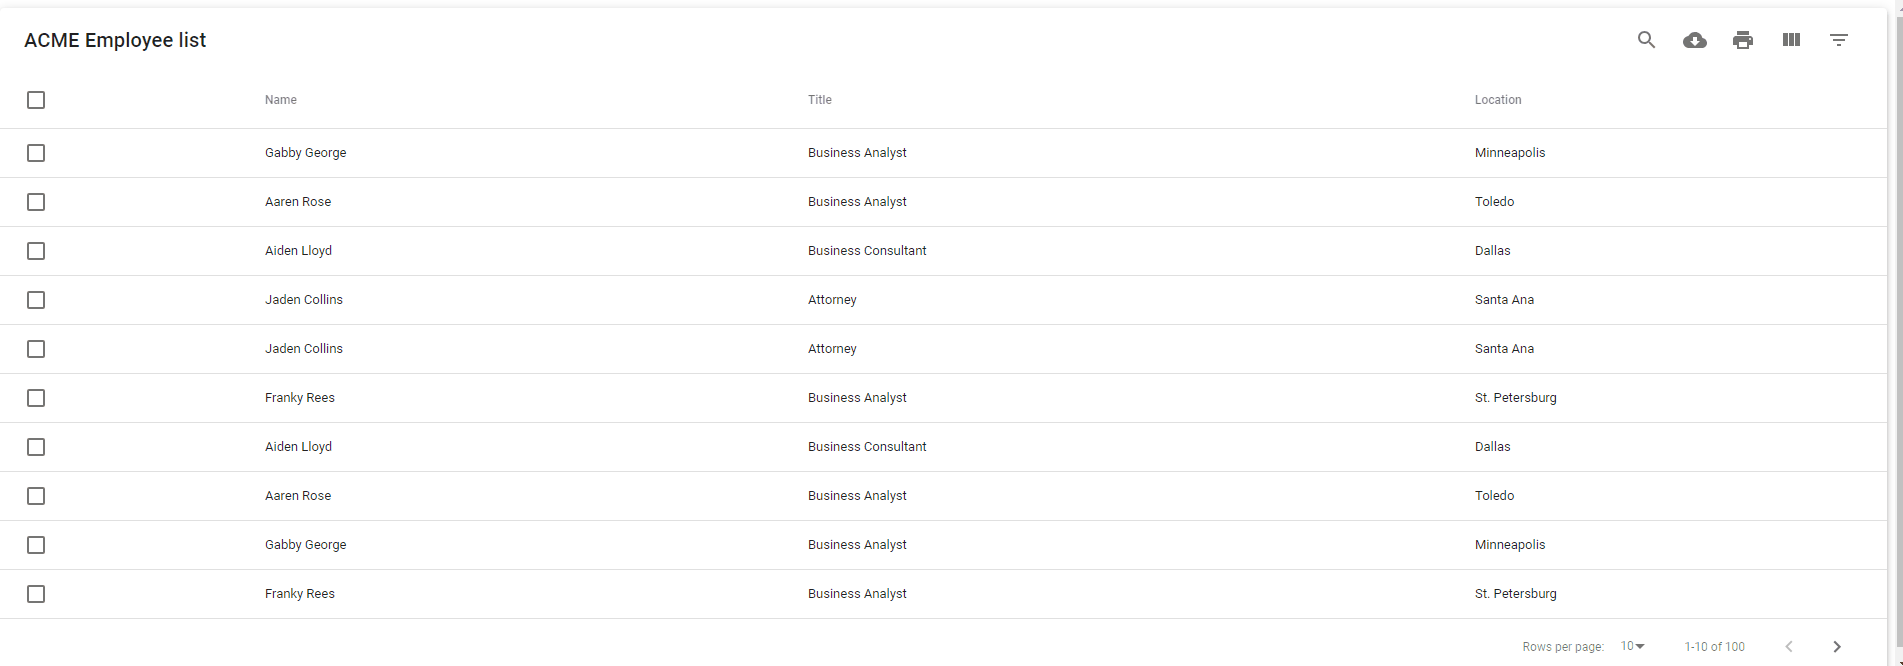1903x666 pixels.
Task: Click the ACME Employee list title
Action: pyautogui.click(x=115, y=40)
